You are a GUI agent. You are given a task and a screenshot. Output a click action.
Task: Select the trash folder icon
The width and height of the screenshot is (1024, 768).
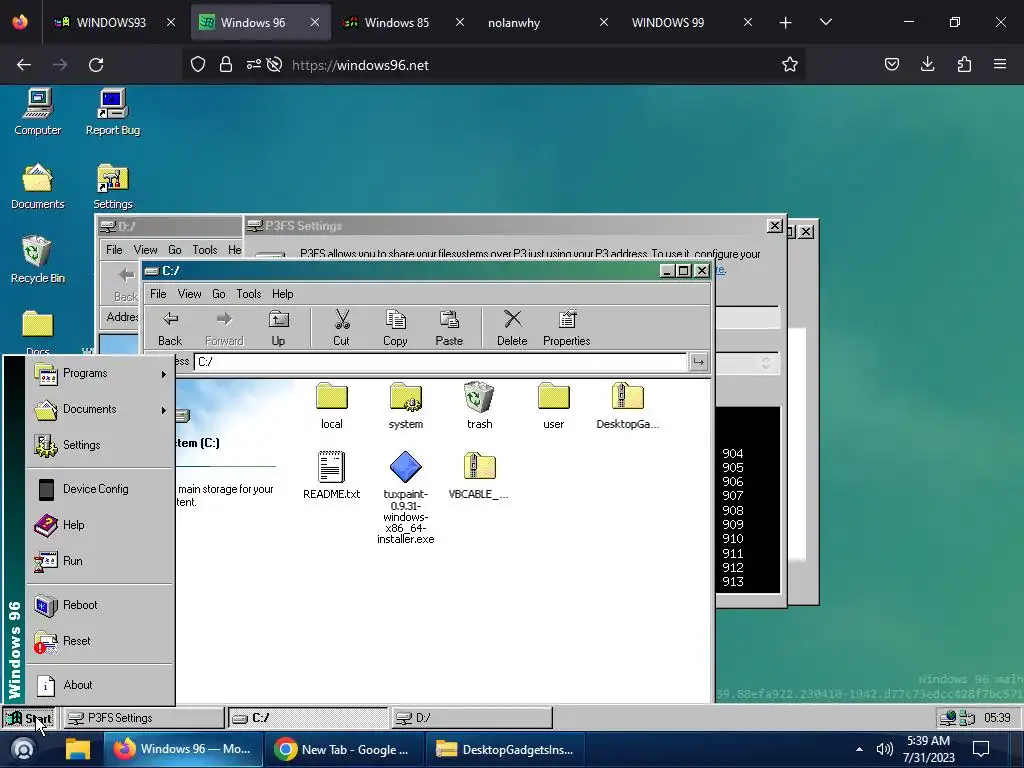(479, 406)
